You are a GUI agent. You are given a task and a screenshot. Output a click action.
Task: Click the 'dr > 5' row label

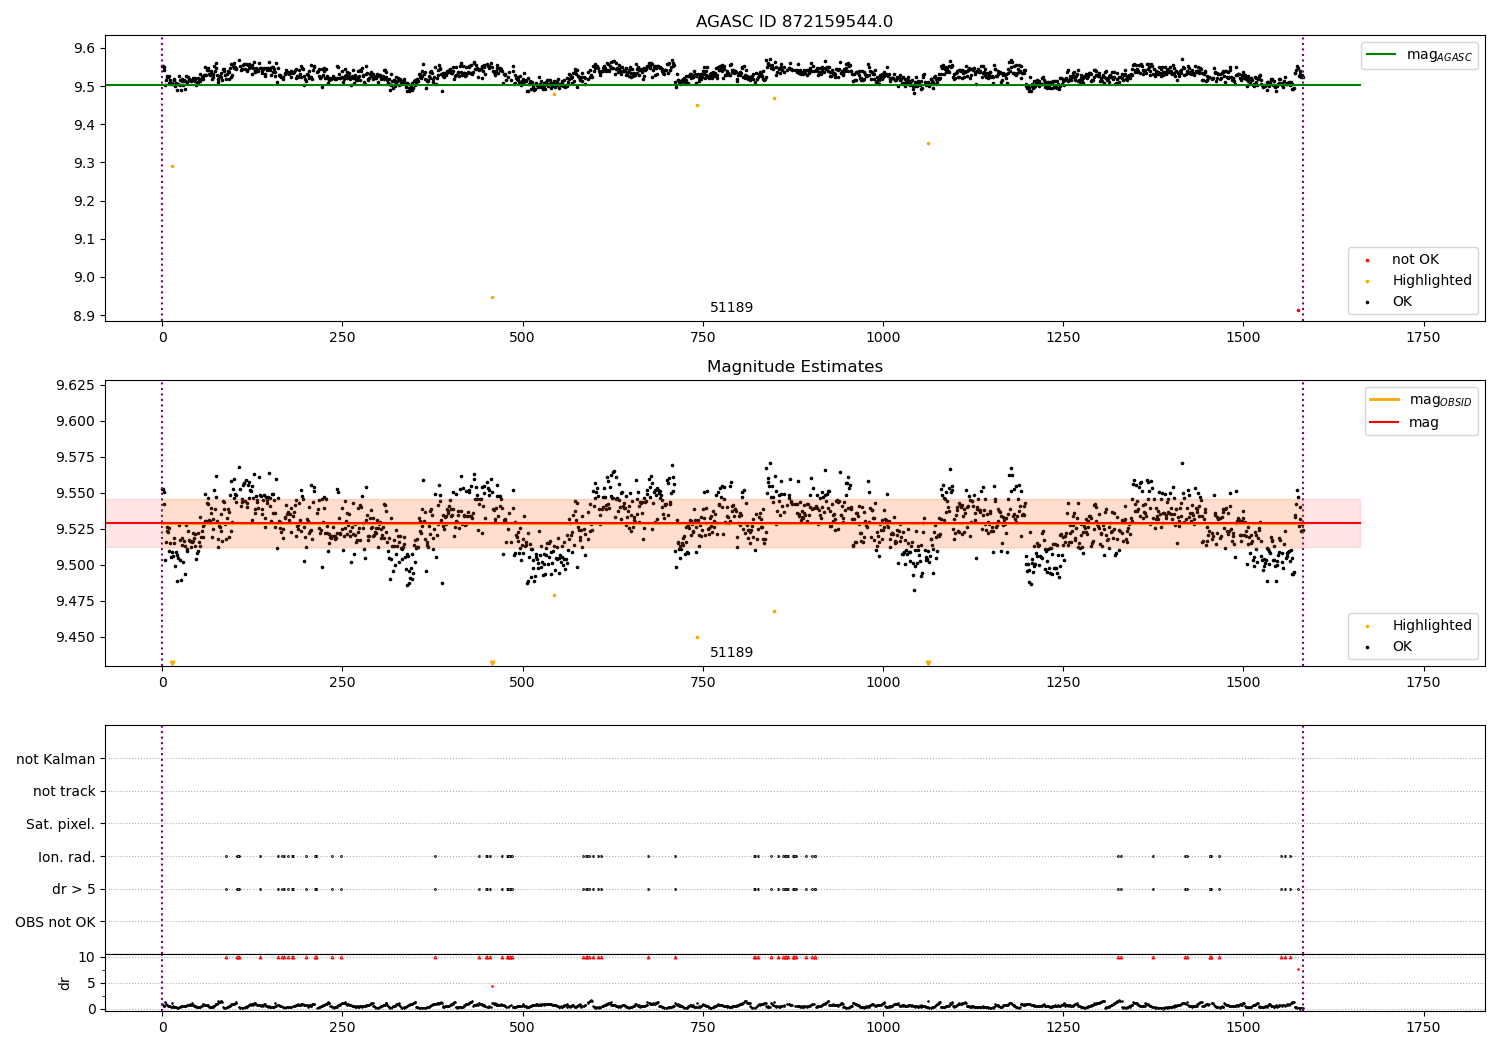[74, 889]
